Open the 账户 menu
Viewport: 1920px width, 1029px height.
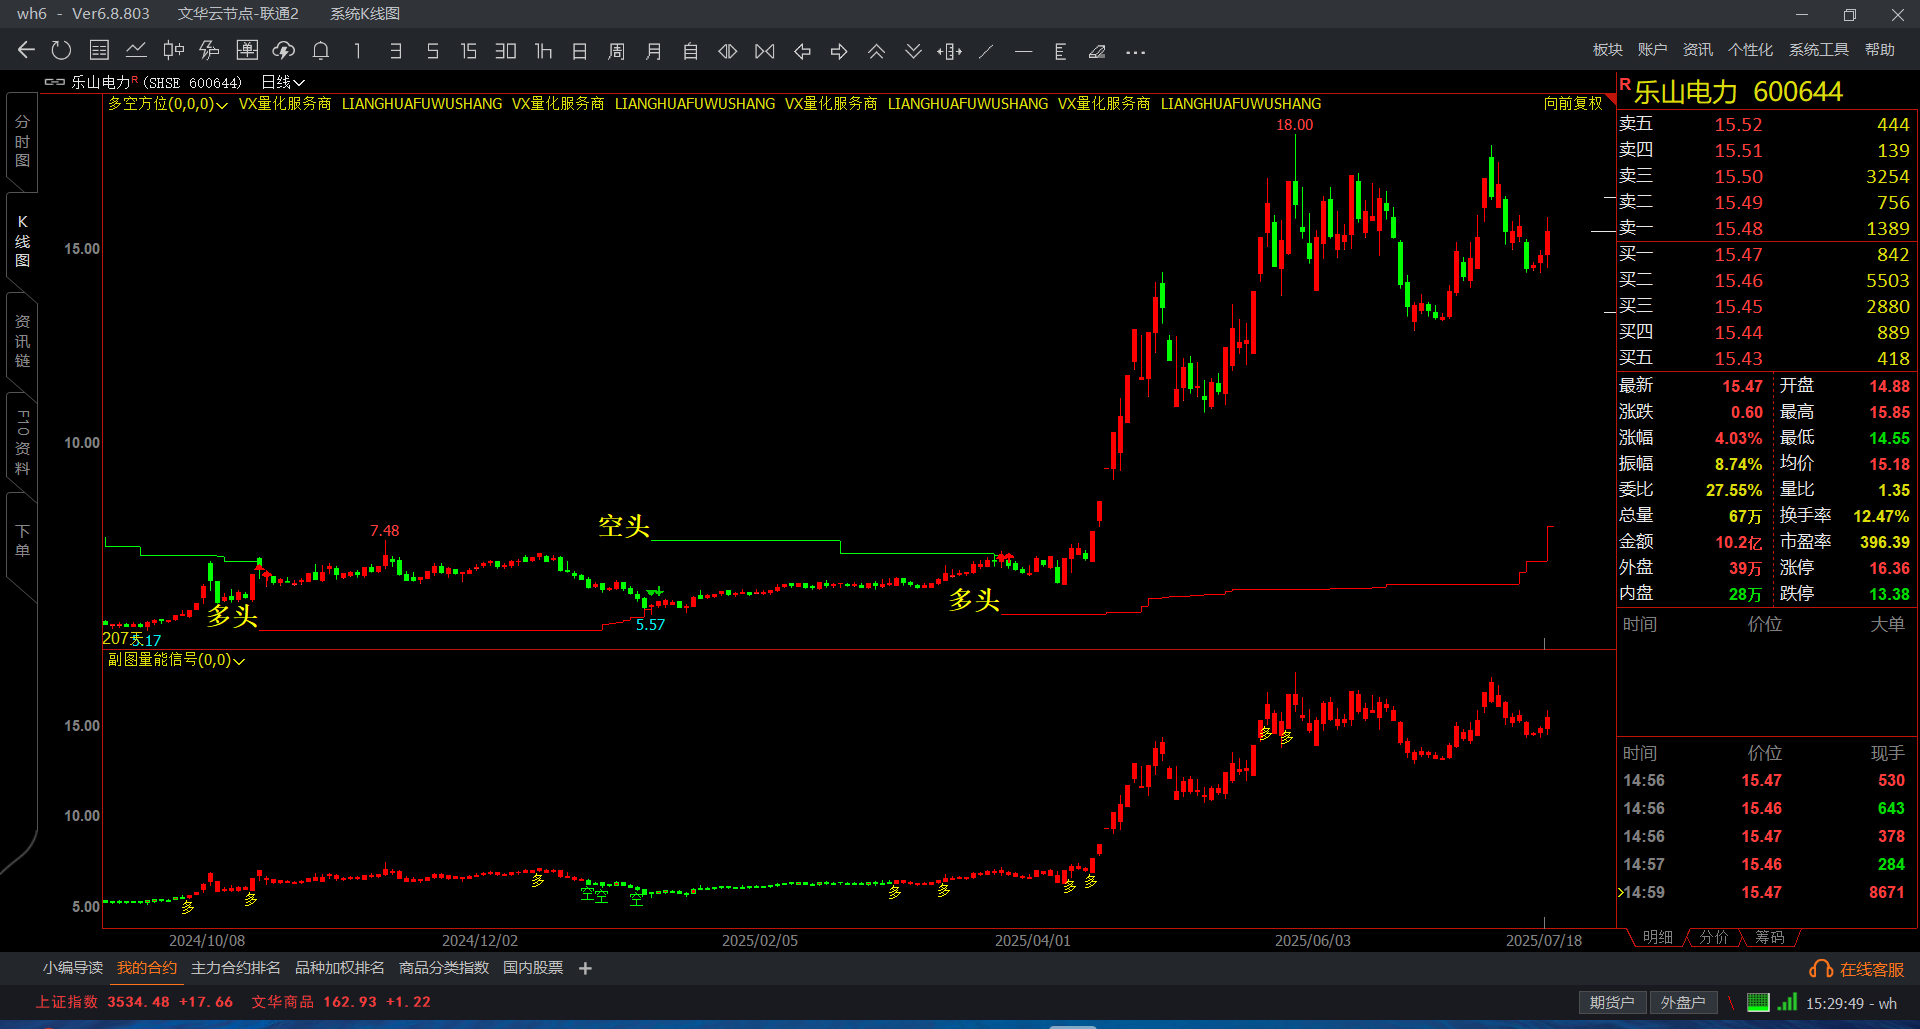[x=1653, y=49]
